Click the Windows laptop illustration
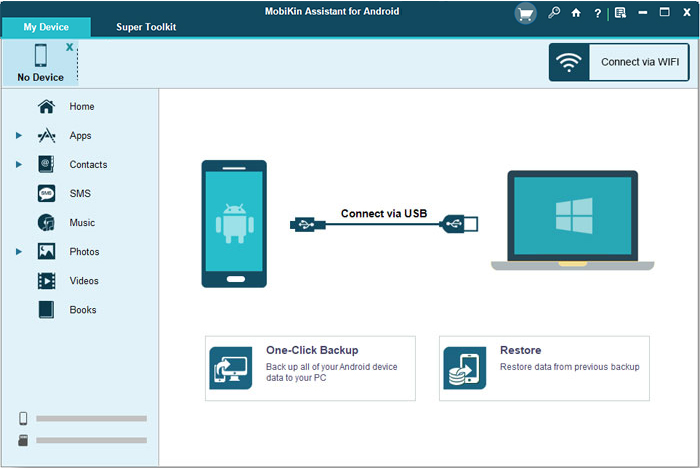This screenshot has width=700, height=468. tap(572, 220)
